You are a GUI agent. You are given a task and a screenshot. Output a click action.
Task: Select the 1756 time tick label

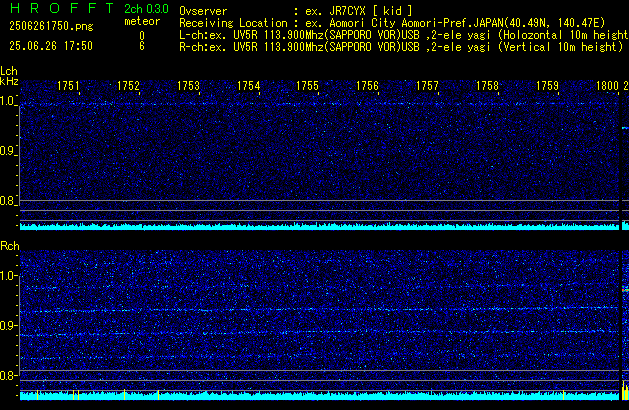point(367,86)
